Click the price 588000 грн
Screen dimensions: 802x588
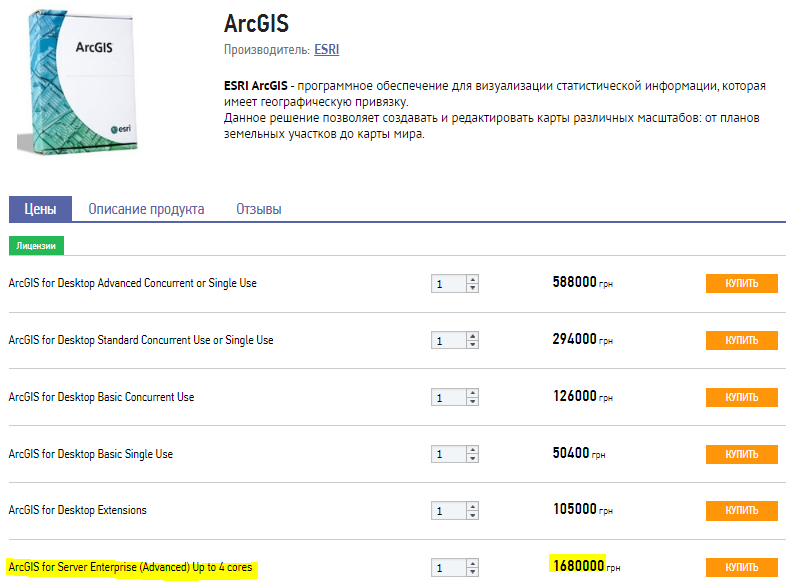[583, 282]
